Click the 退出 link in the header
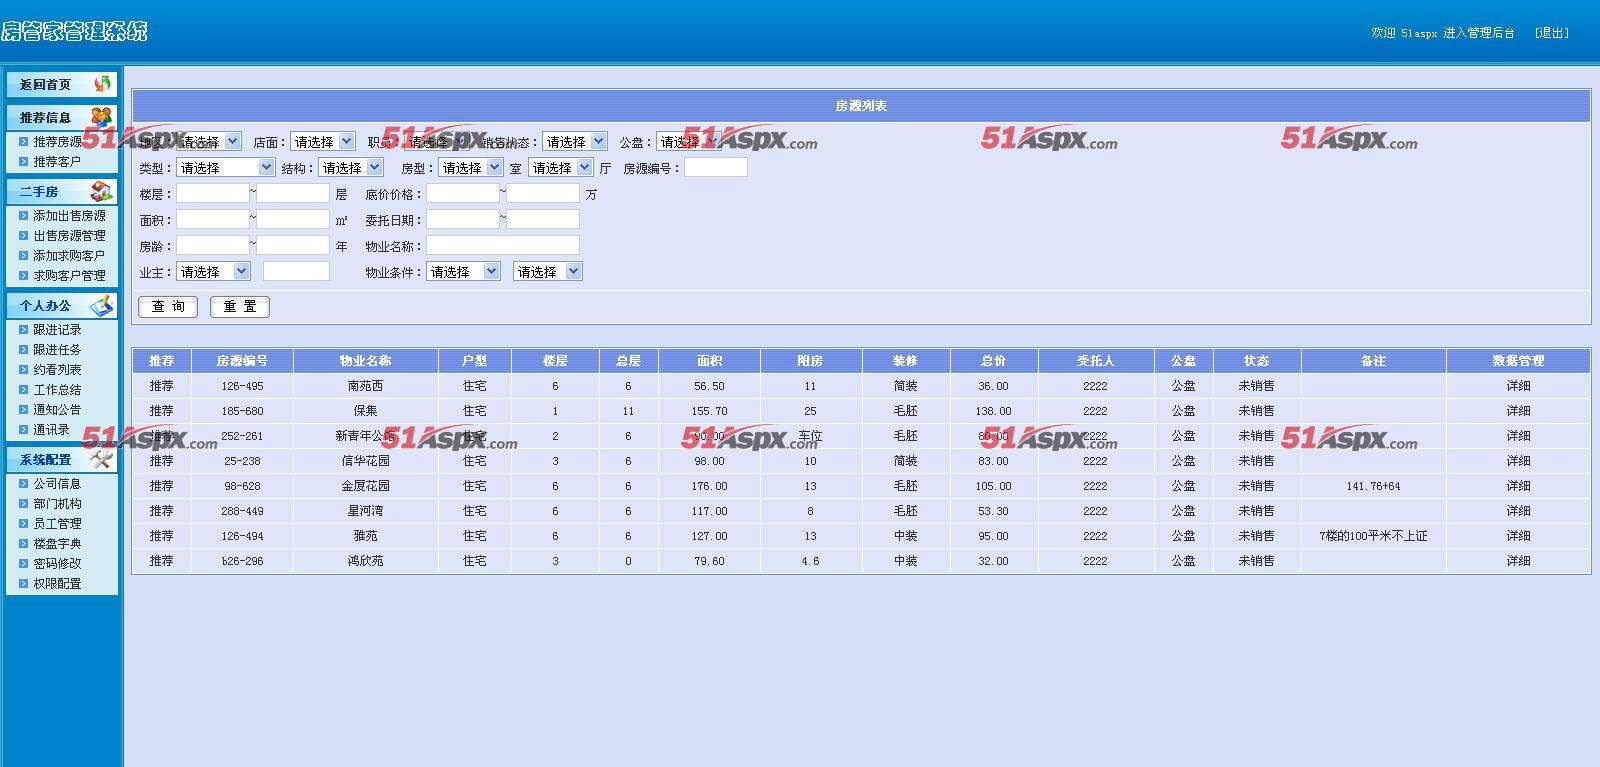This screenshot has height=767, width=1600. 1552,33
